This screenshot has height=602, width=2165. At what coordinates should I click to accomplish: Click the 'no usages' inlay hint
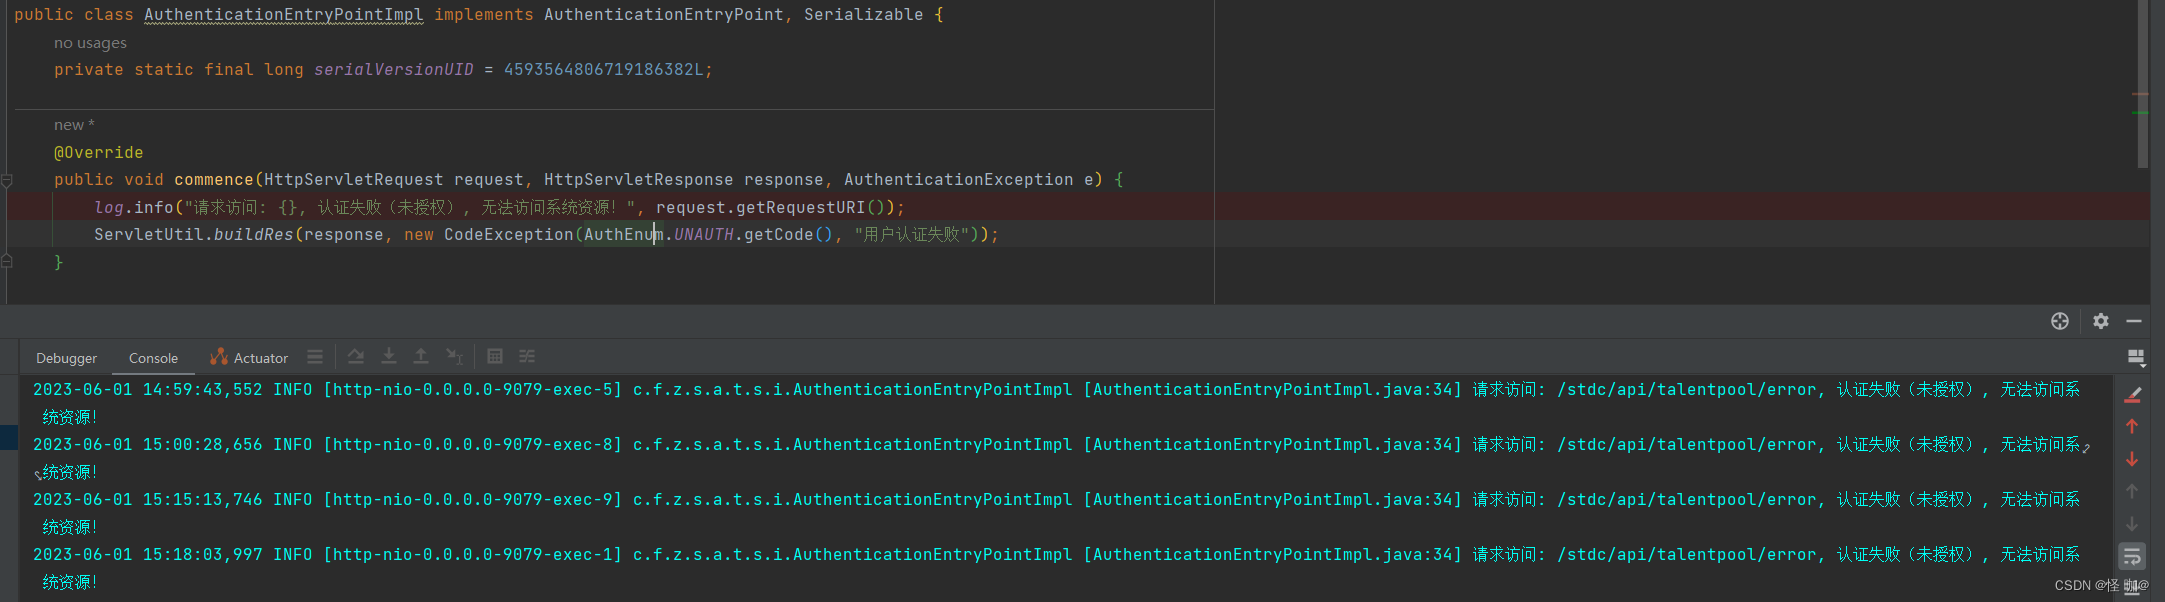[x=90, y=43]
